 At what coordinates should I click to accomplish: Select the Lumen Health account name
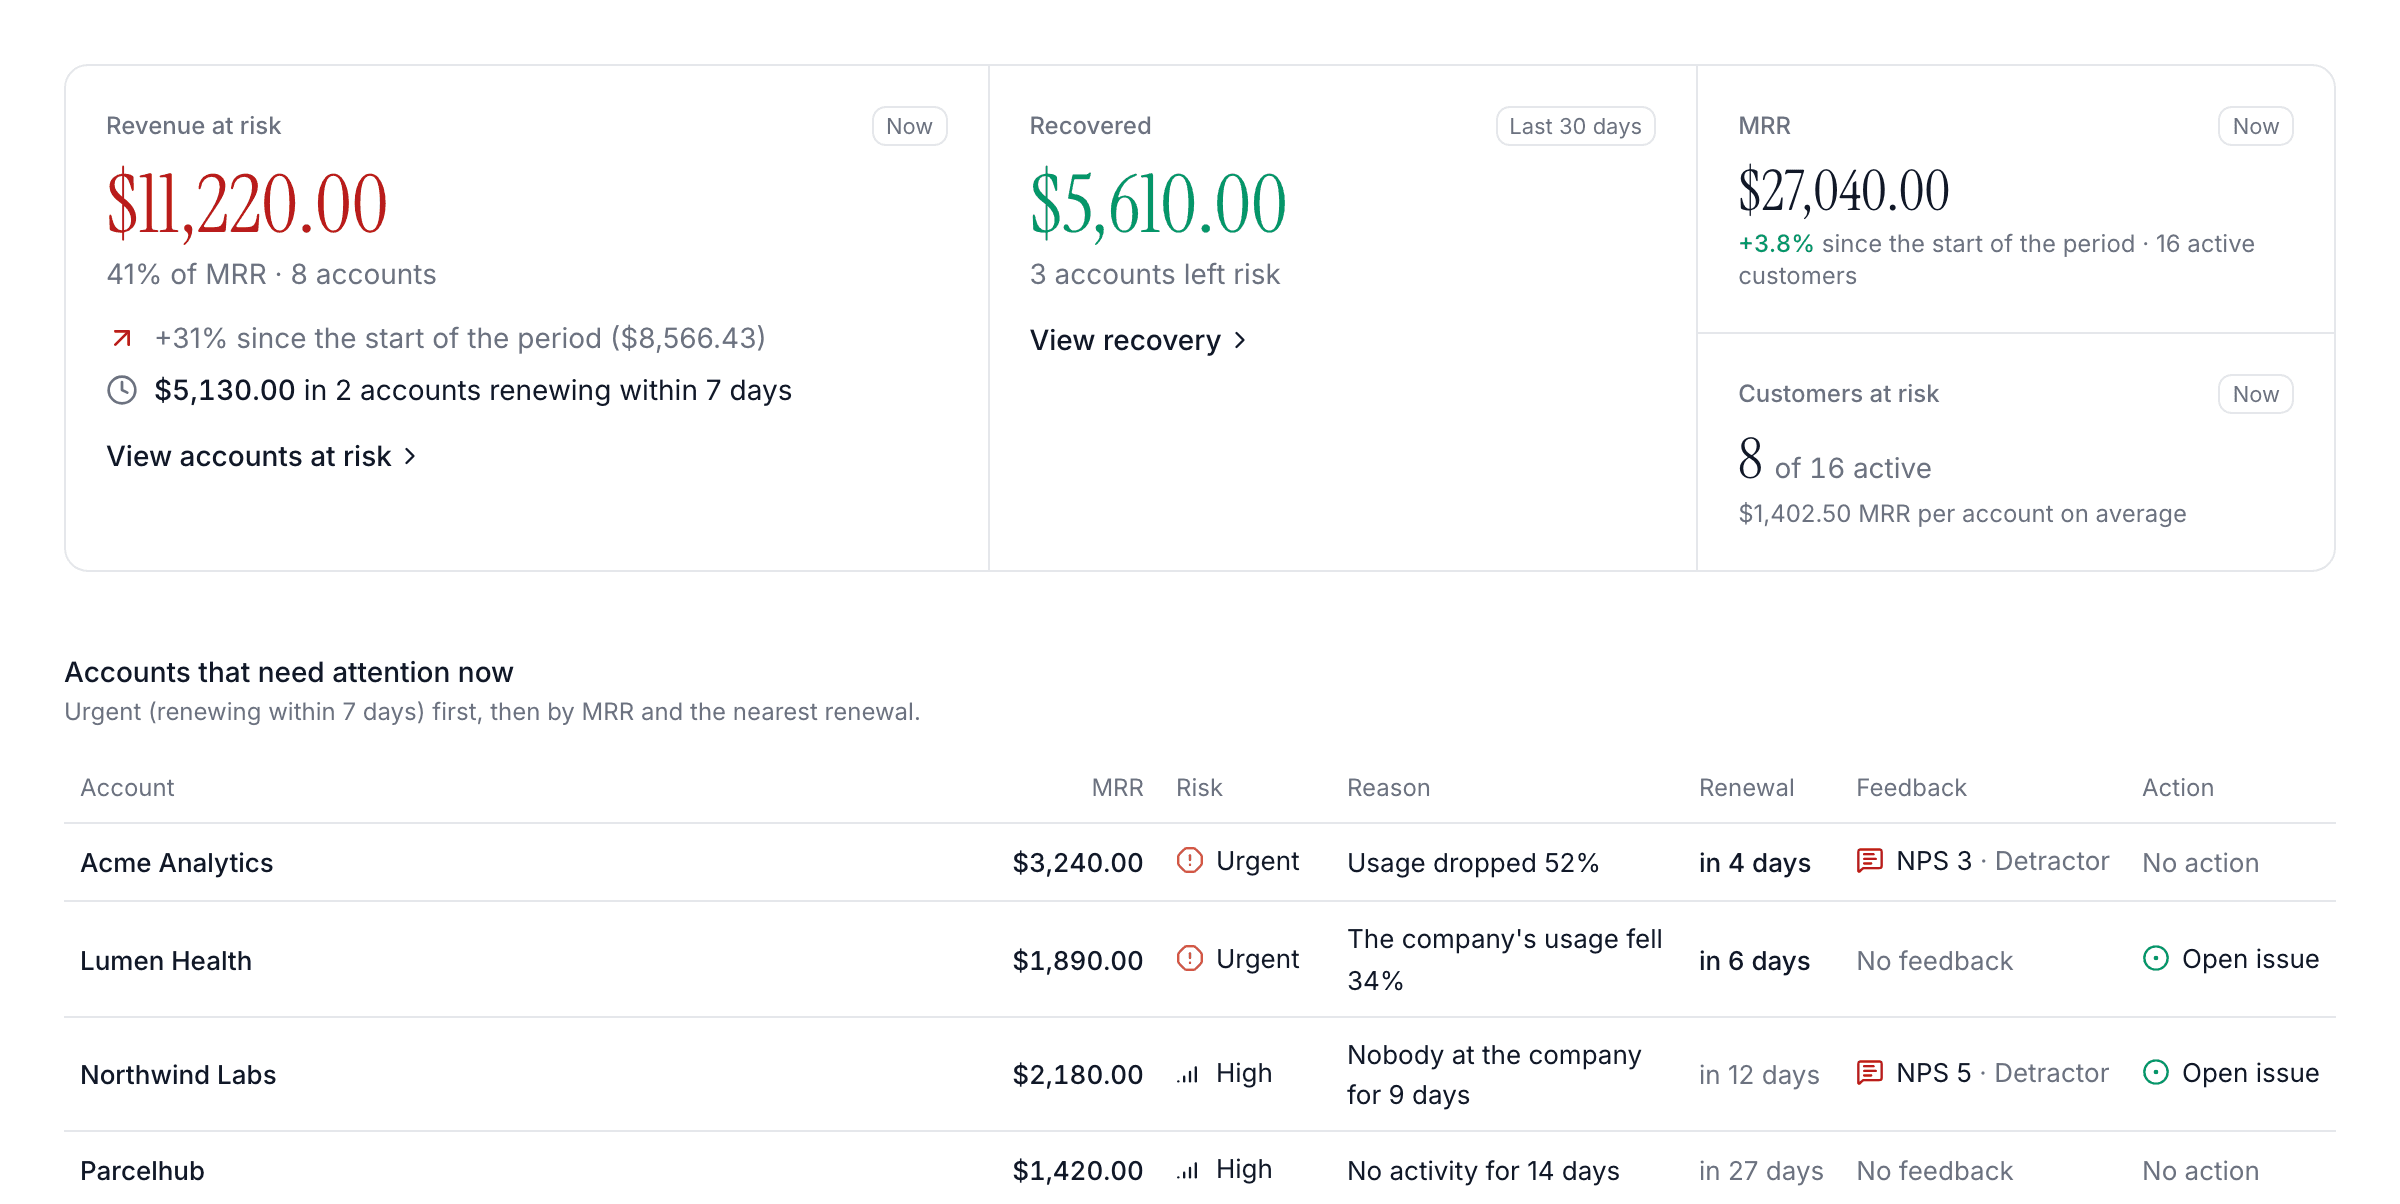tap(166, 961)
